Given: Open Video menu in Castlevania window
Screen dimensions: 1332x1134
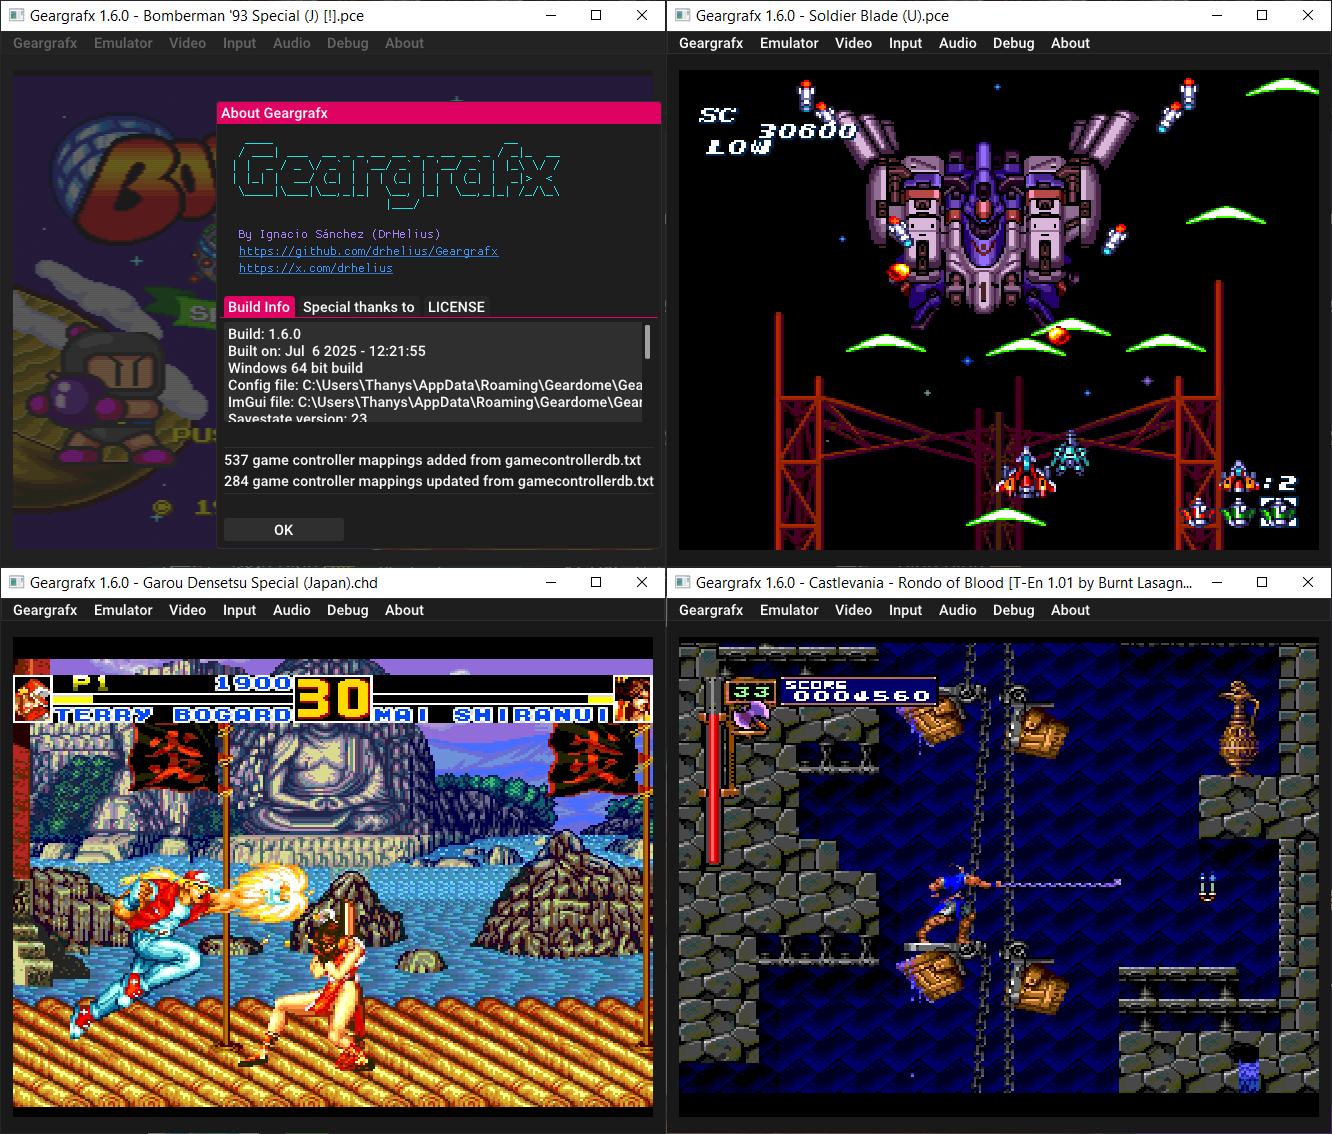Looking at the screenshot, I should coord(854,610).
